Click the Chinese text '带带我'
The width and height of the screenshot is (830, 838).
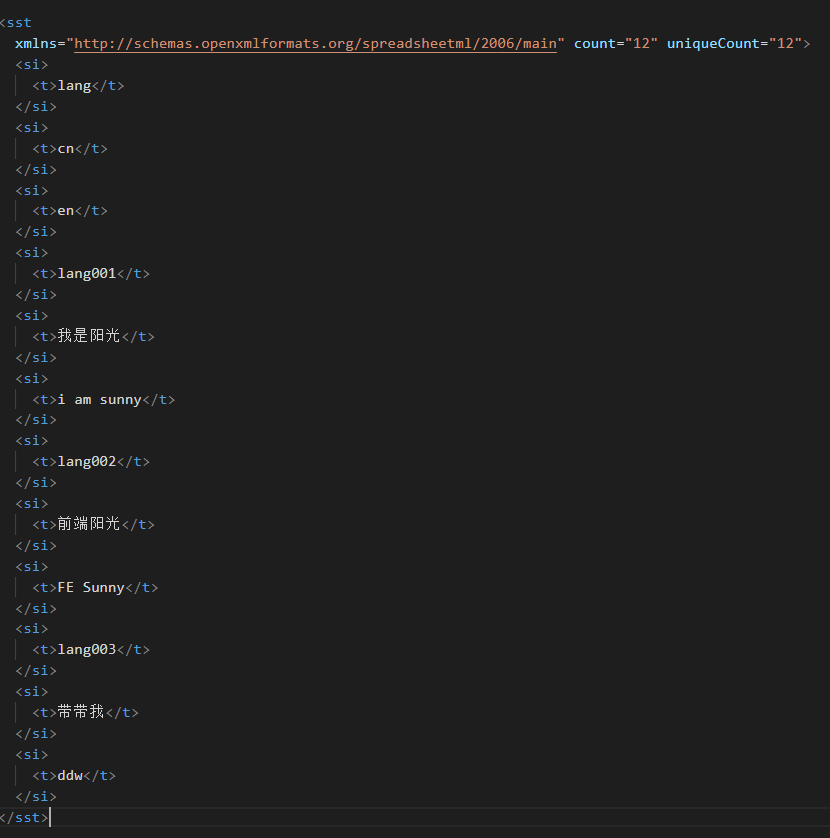click(x=81, y=712)
